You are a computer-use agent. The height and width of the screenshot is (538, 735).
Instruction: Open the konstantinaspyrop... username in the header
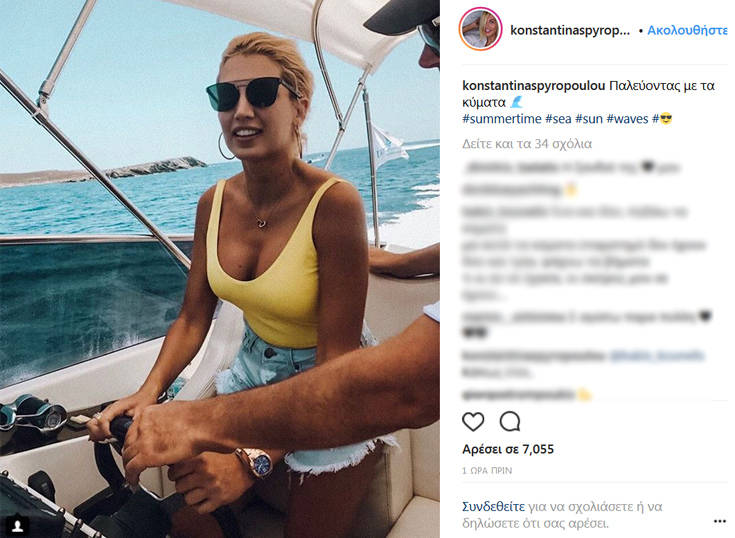pyautogui.click(x=570, y=30)
